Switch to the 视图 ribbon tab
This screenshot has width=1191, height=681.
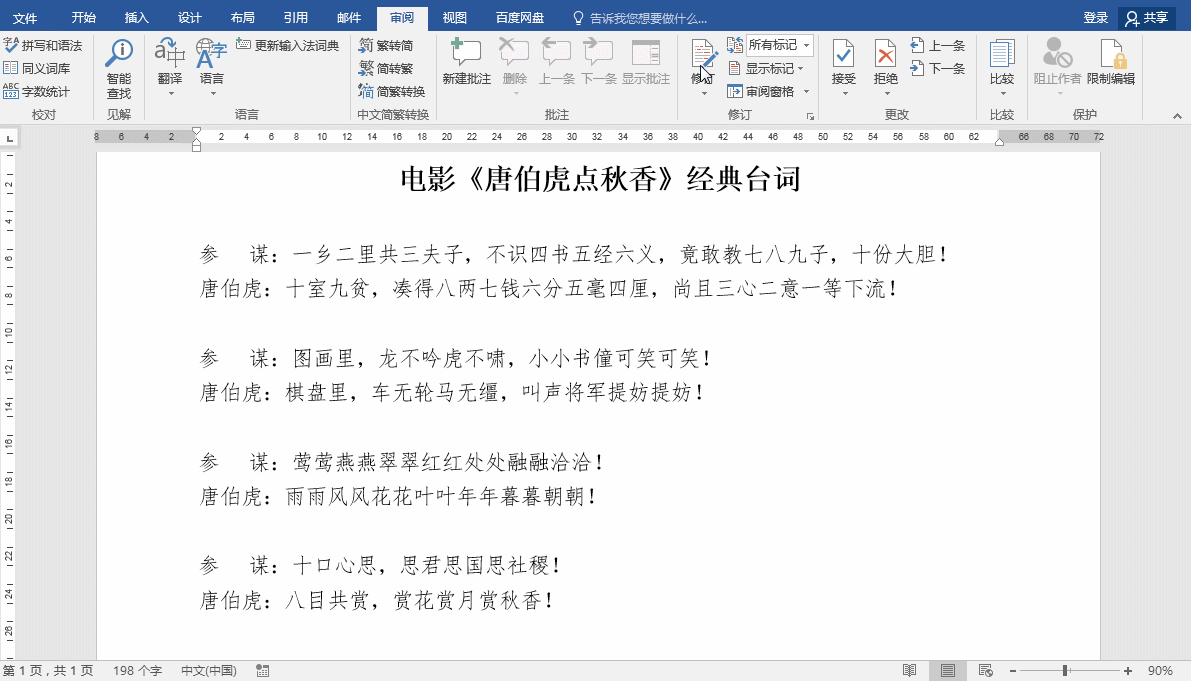pyautogui.click(x=454, y=17)
